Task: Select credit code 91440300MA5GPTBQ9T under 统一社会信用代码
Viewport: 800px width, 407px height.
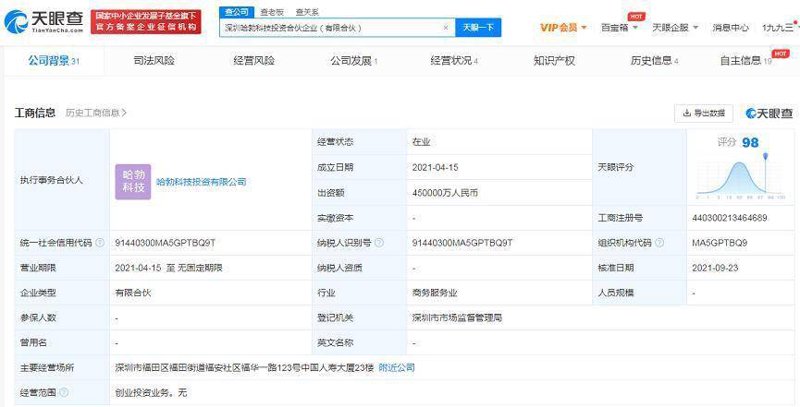Action: pyautogui.click(x=165, y=243)
